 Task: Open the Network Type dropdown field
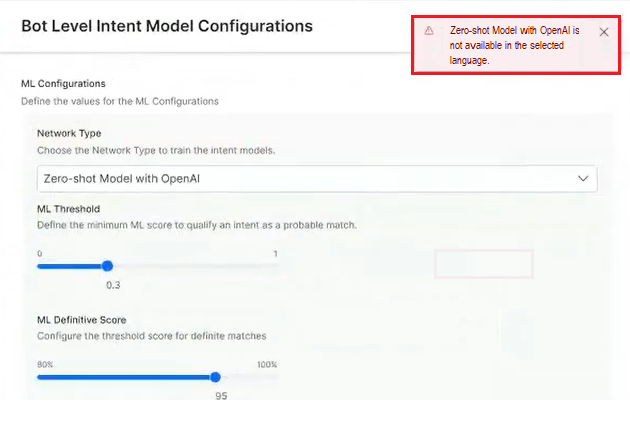pyautogui.click(x=300, y=178)
